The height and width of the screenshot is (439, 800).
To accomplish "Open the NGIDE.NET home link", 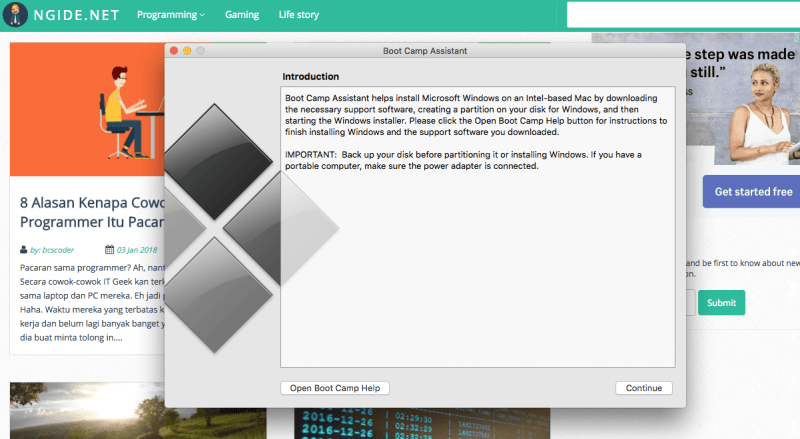I will (77, 15).
